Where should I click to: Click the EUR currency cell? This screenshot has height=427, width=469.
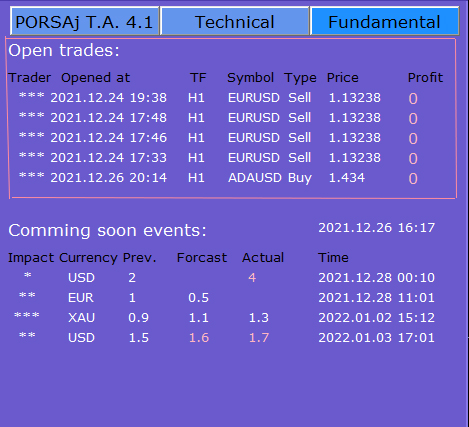point(81,298)
